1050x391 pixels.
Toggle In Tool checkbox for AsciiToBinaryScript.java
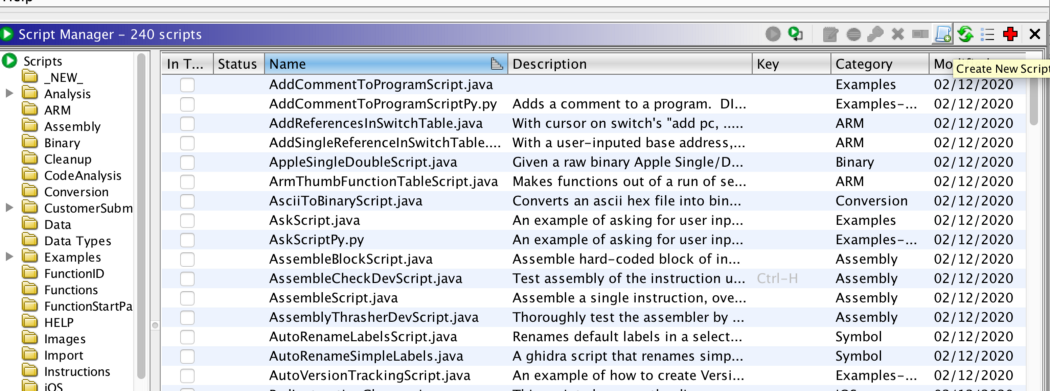[187, 201]
